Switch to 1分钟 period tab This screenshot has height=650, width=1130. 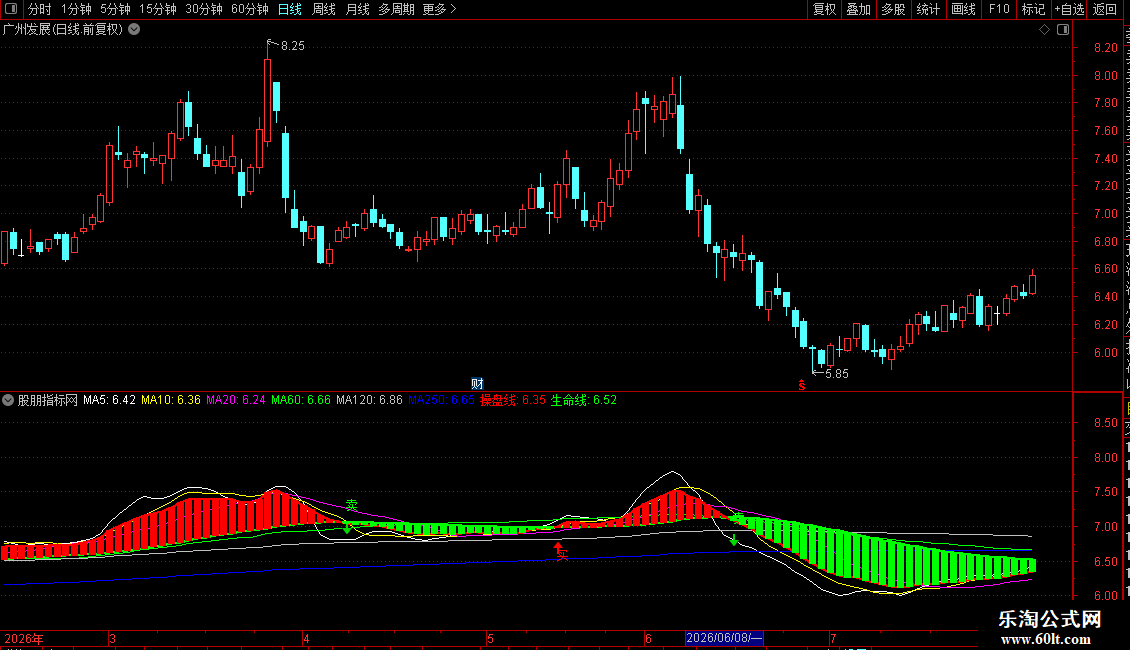tap(76, 9)
